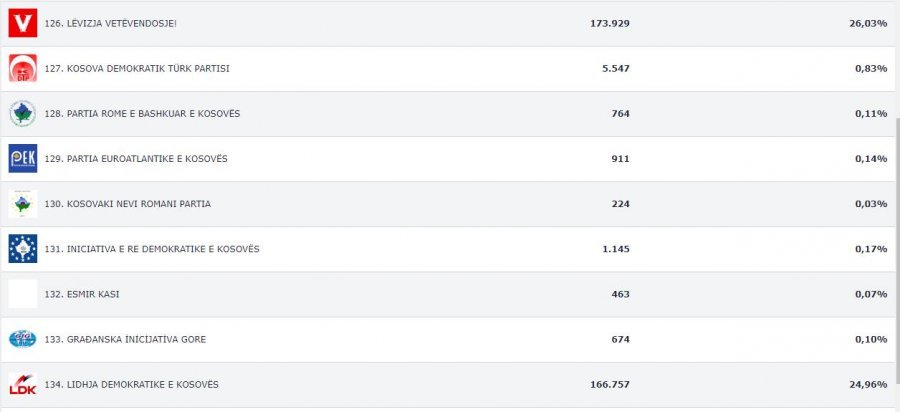Click the Iniciativa e Re Demokratike logo
Image resolution: width=900 pixels, height=412 pixels.
point(23,249)
